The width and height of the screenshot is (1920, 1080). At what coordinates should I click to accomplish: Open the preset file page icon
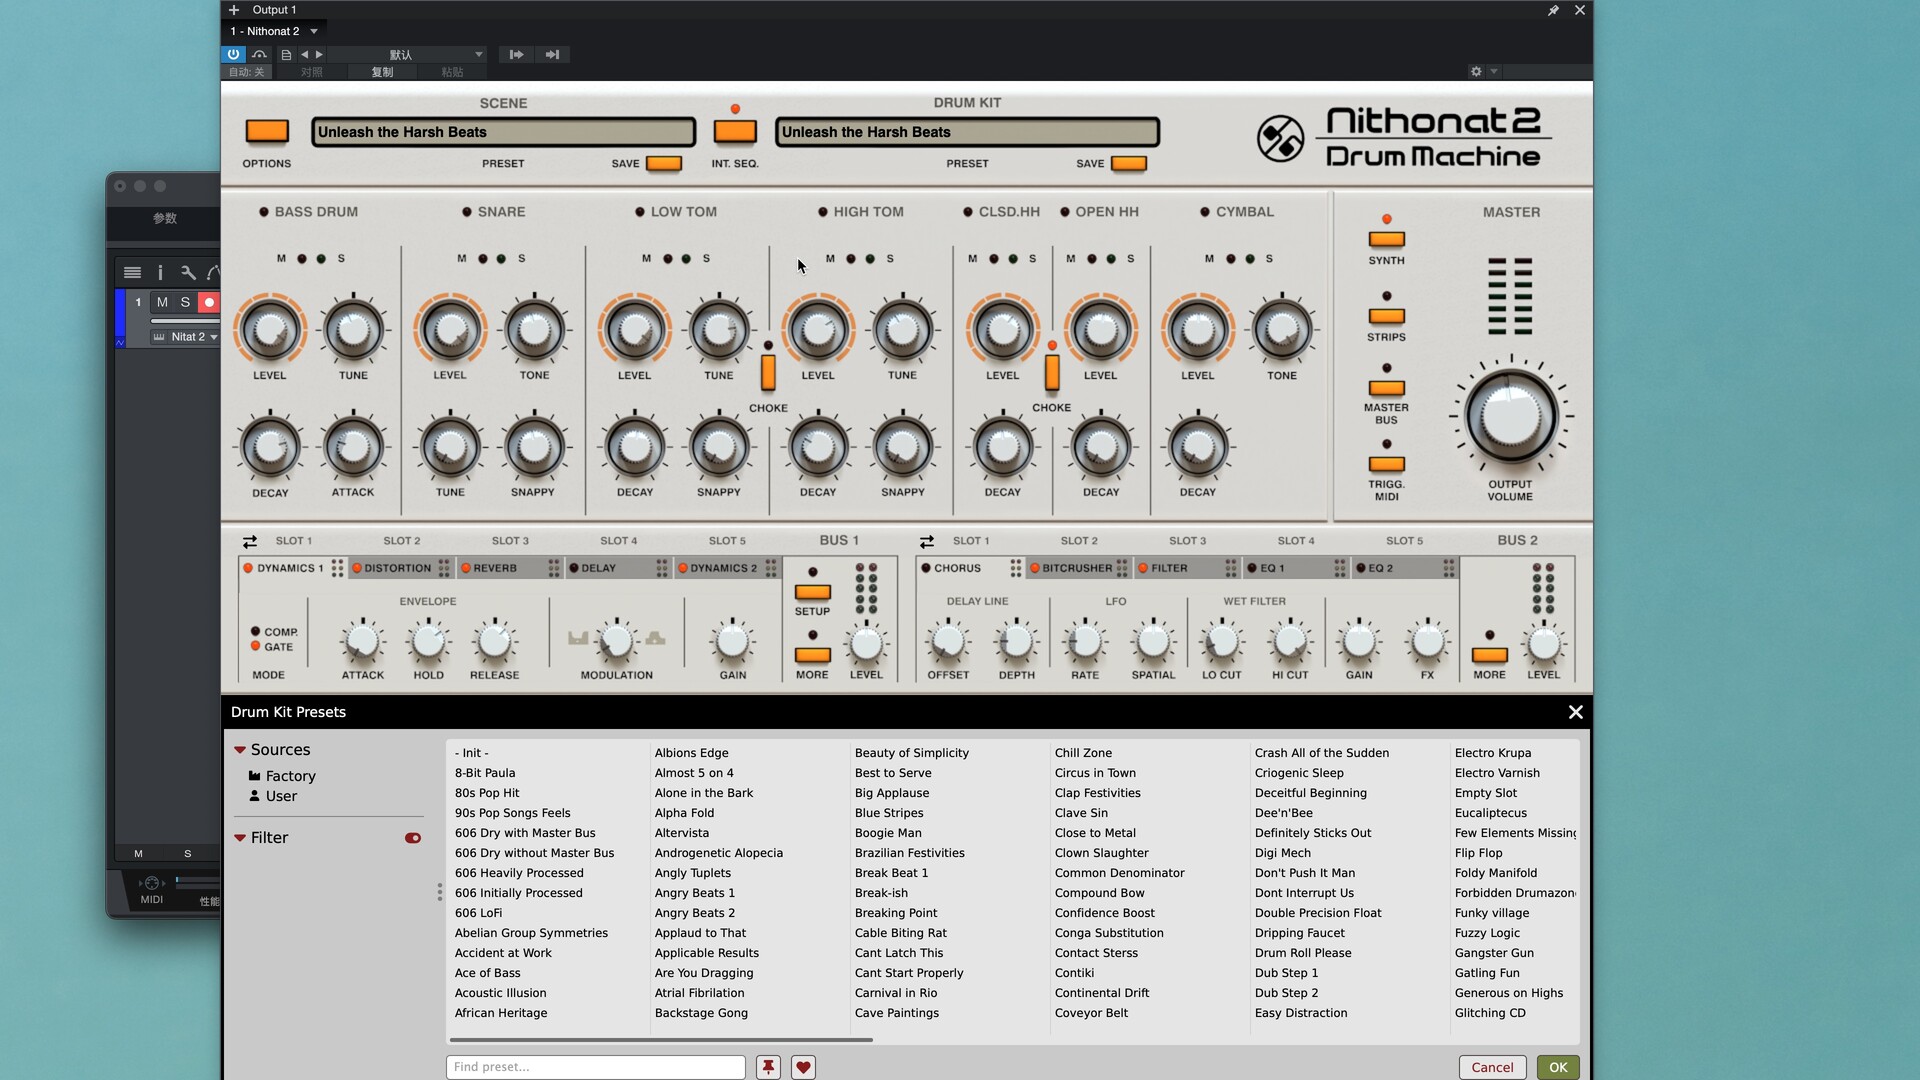pos(286,55)
